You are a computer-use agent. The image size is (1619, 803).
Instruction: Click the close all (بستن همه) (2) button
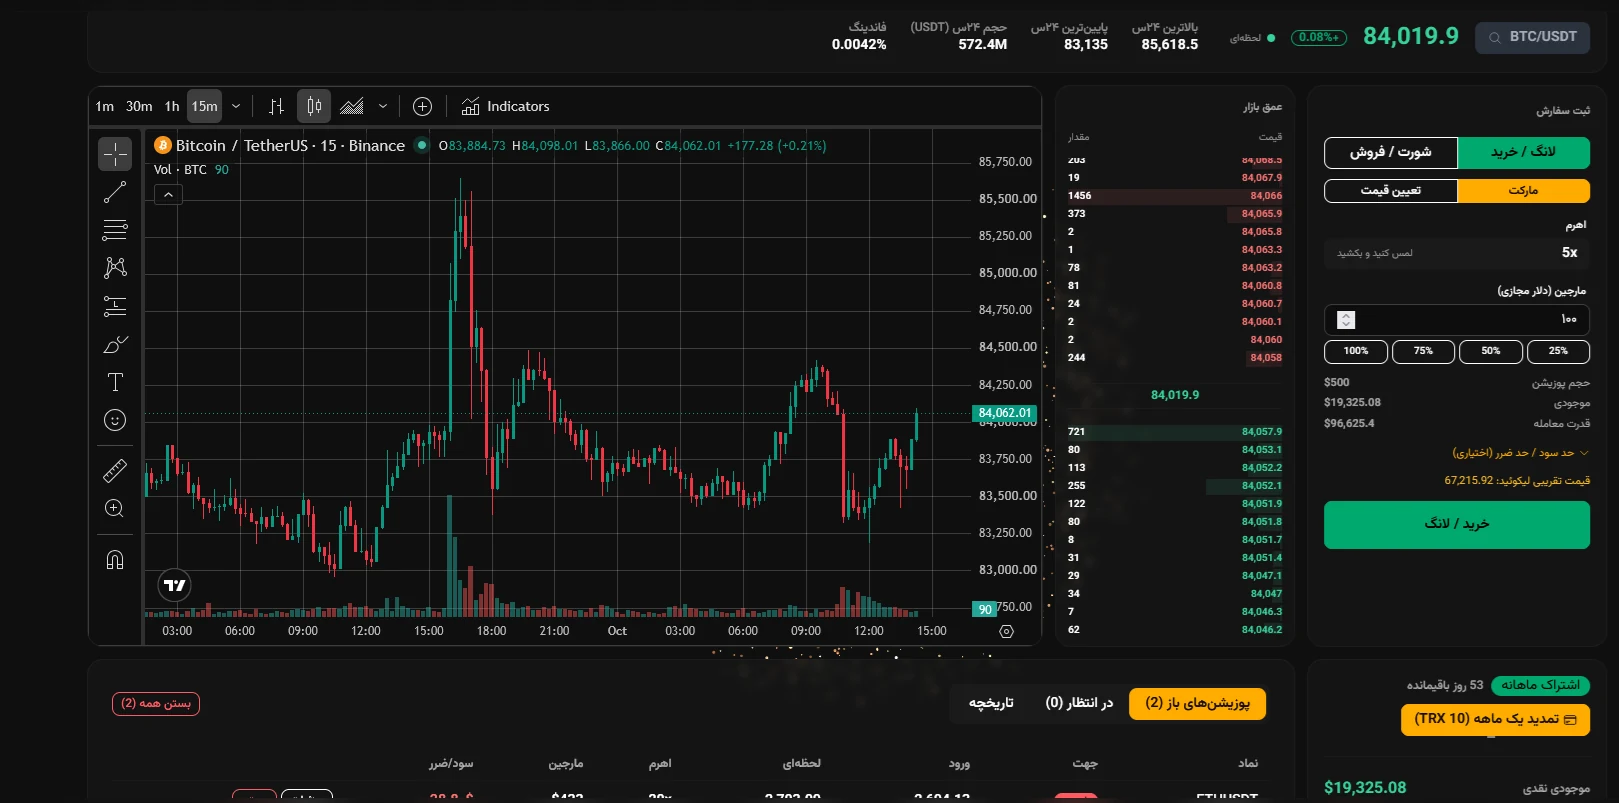point(156,704)
